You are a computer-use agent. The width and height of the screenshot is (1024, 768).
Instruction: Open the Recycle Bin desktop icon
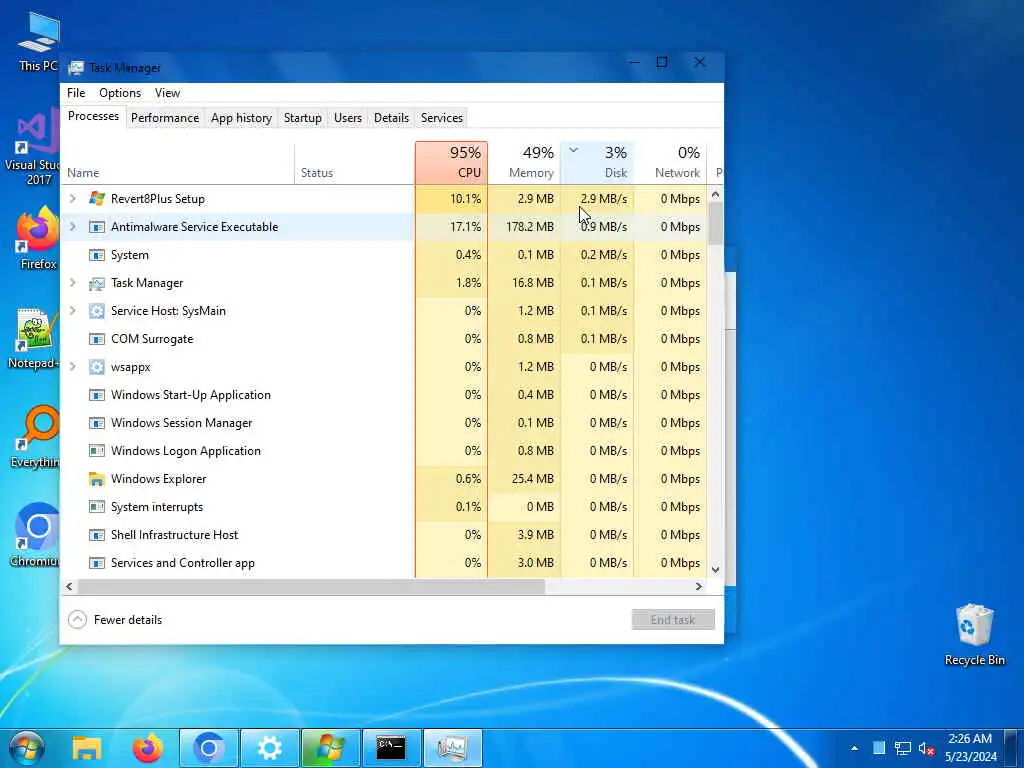[974, 635]
